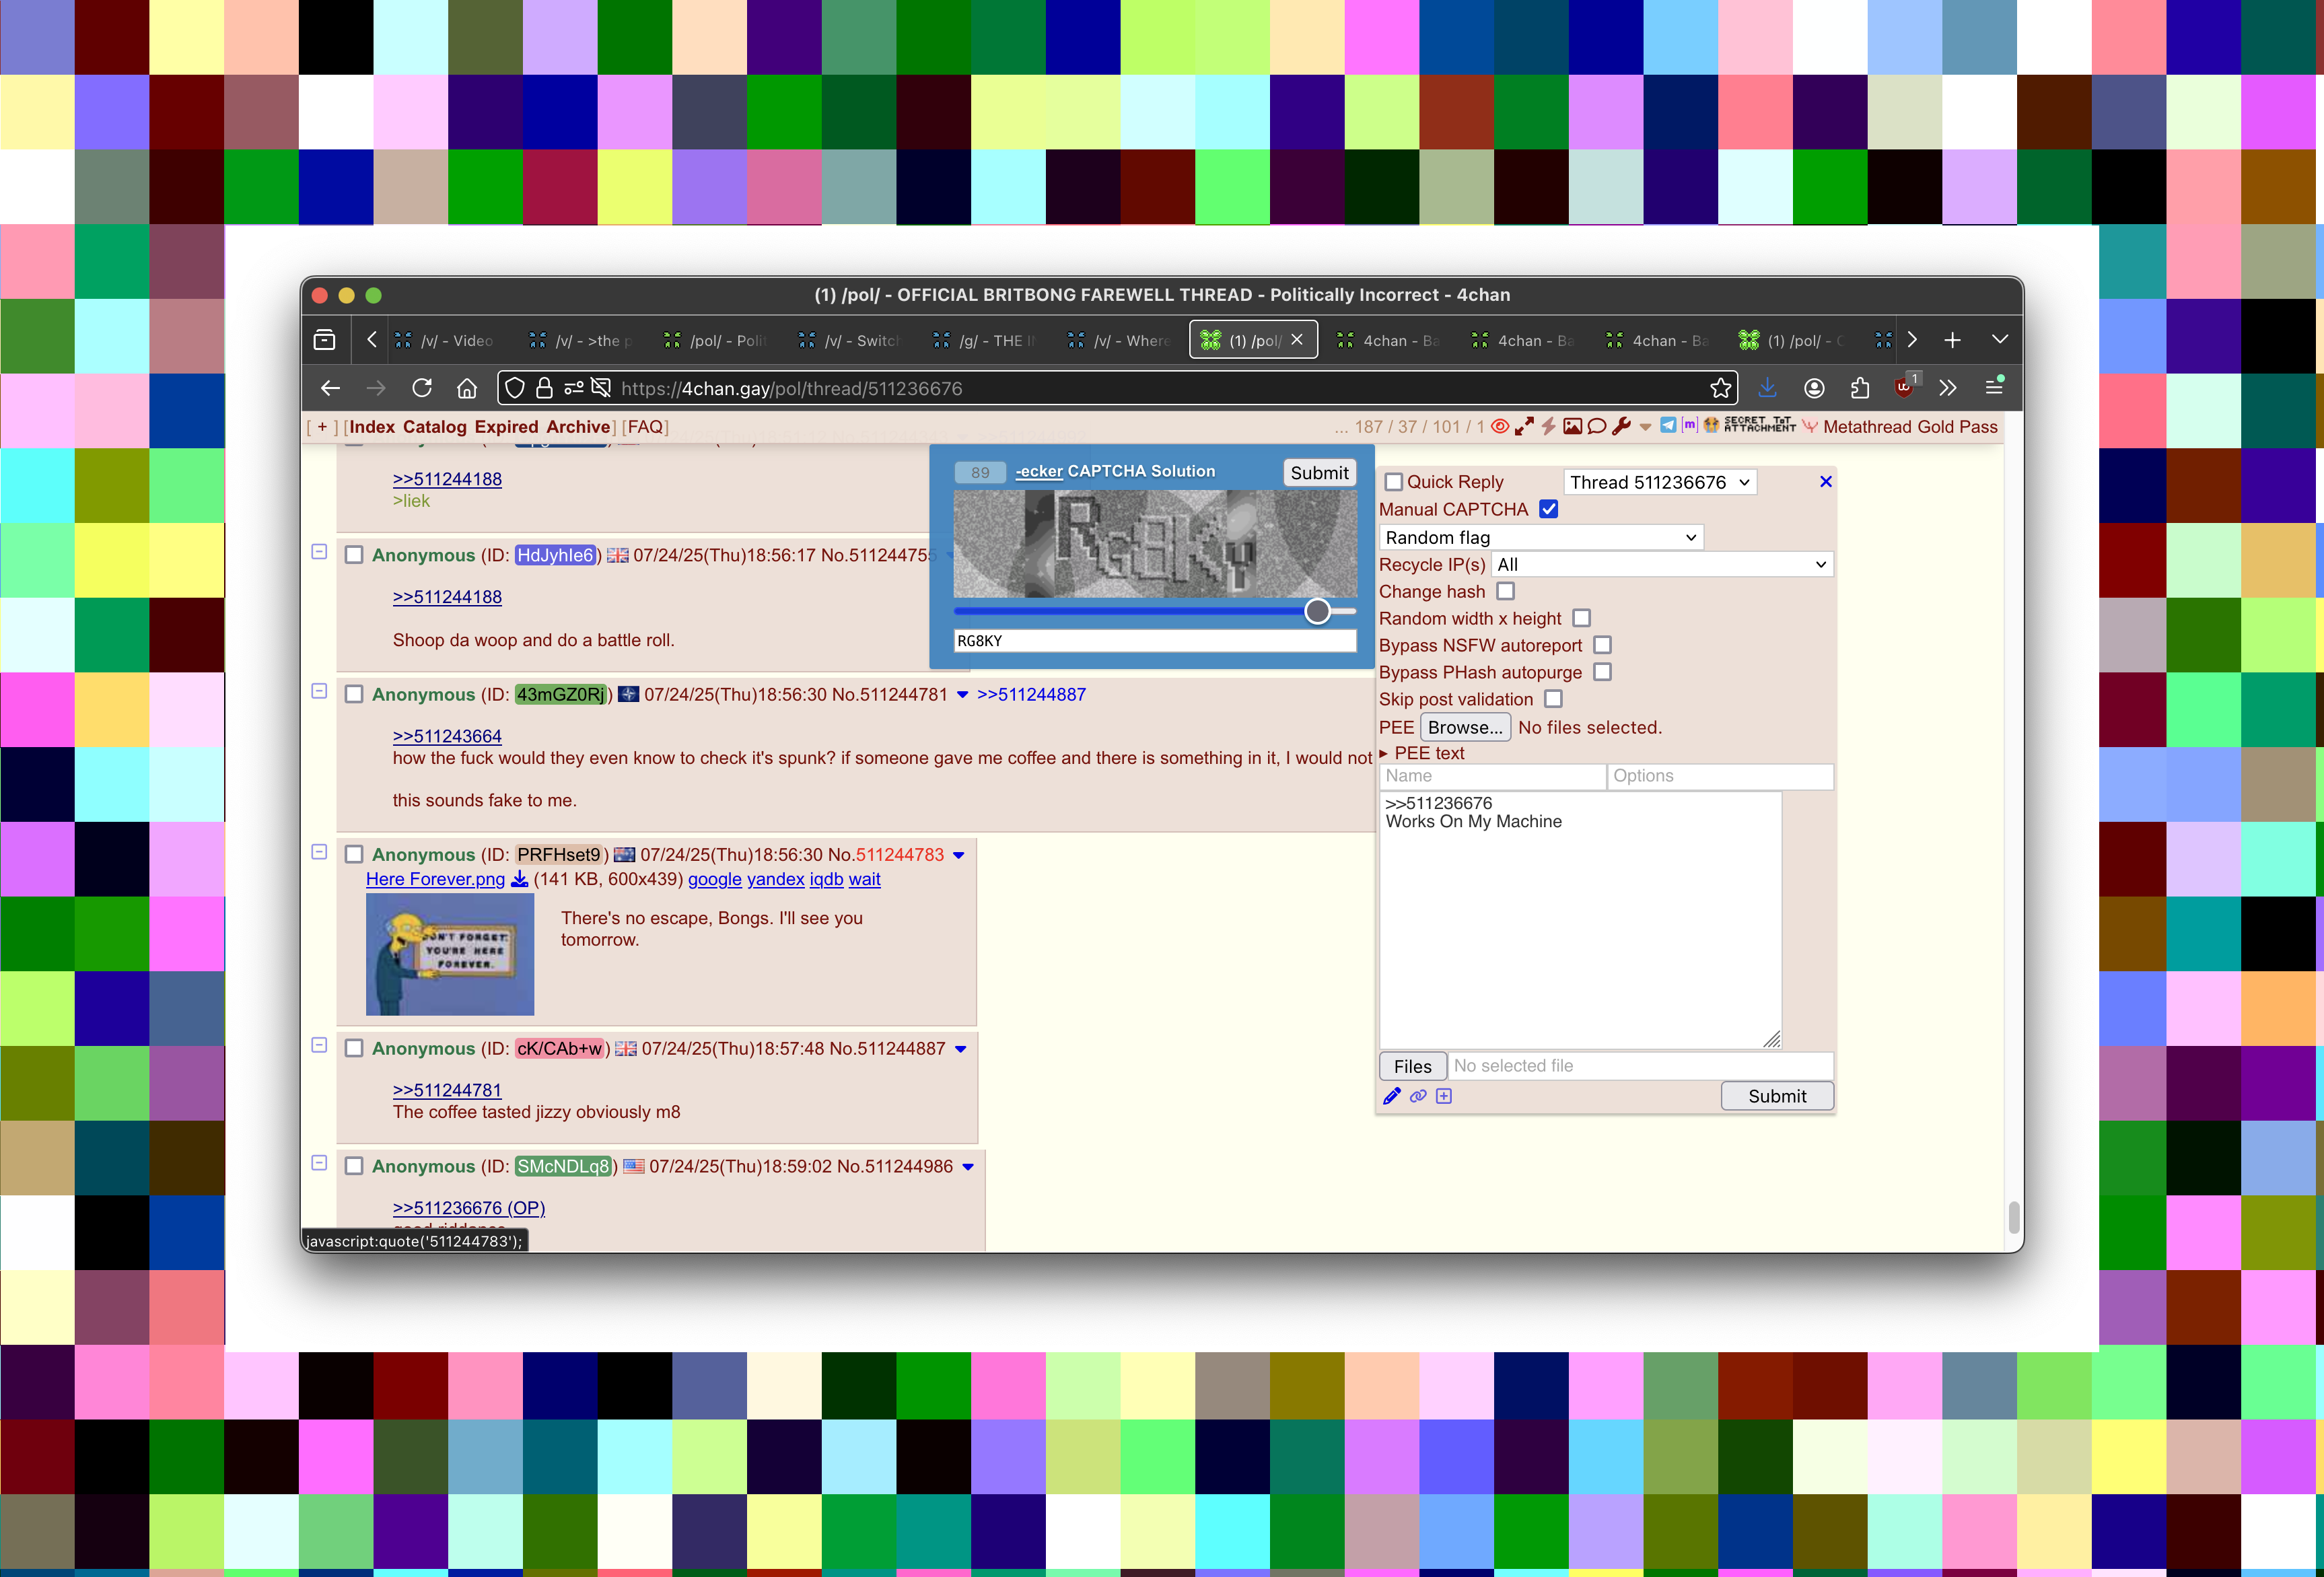Click the page vertical scrollbar thumb
Image resolution: width=2324 pixels, height=1577 pixels.
point(2013,1218)
